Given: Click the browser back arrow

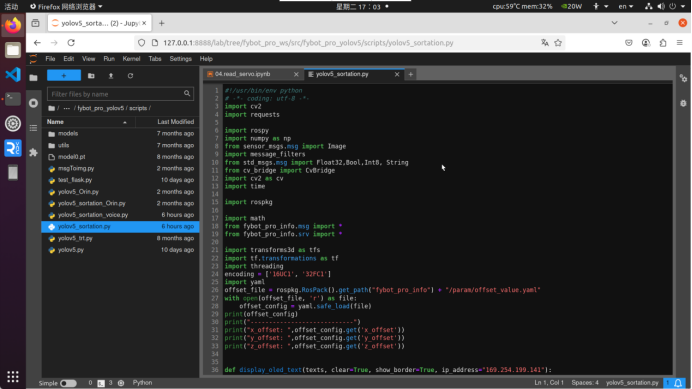Looking at the screenshot, I should 37,43.
